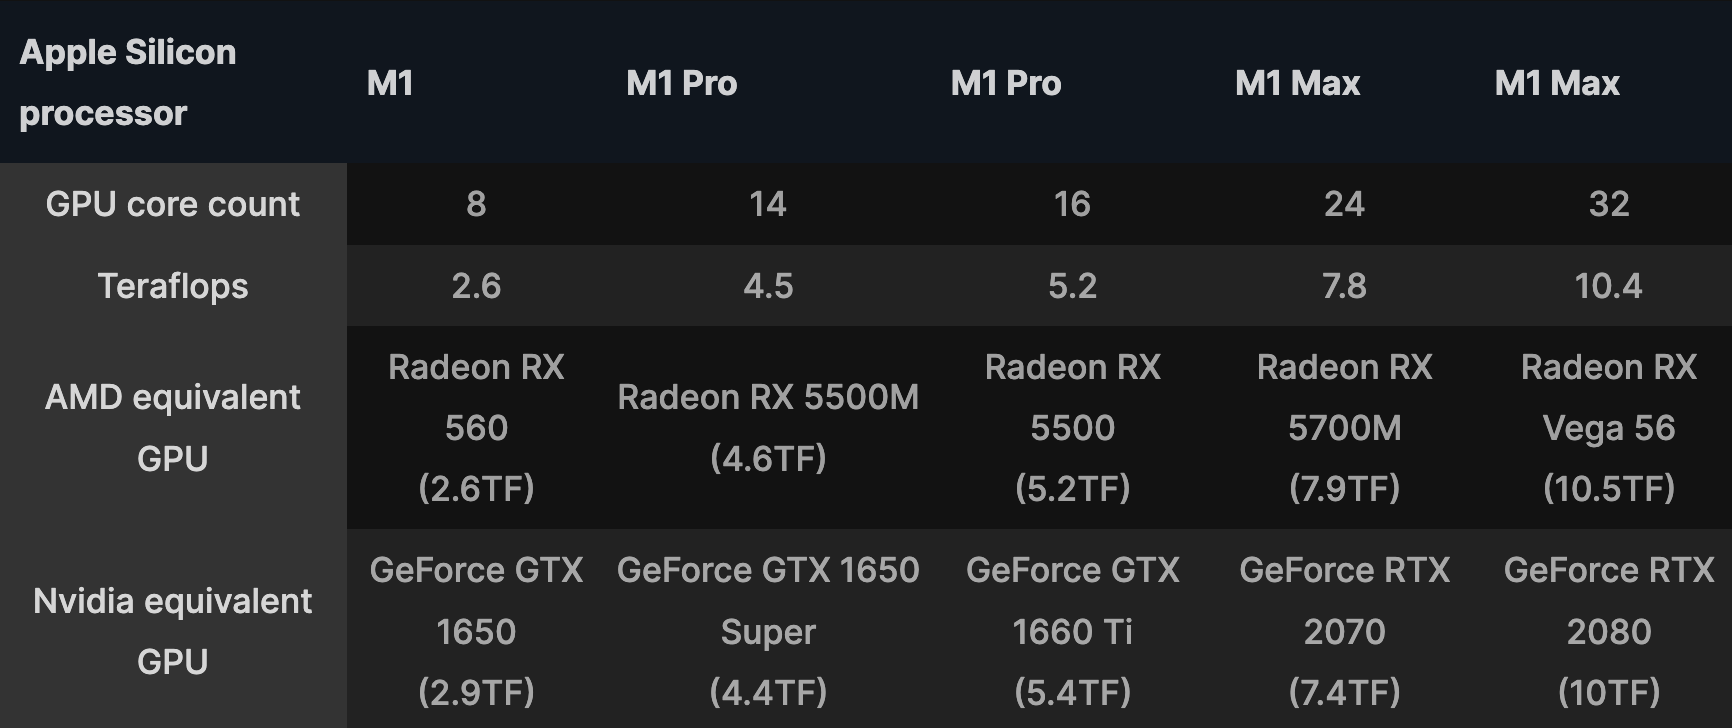
Task: Select the 10.4 teraflops value
Action: pos(1609,286)
